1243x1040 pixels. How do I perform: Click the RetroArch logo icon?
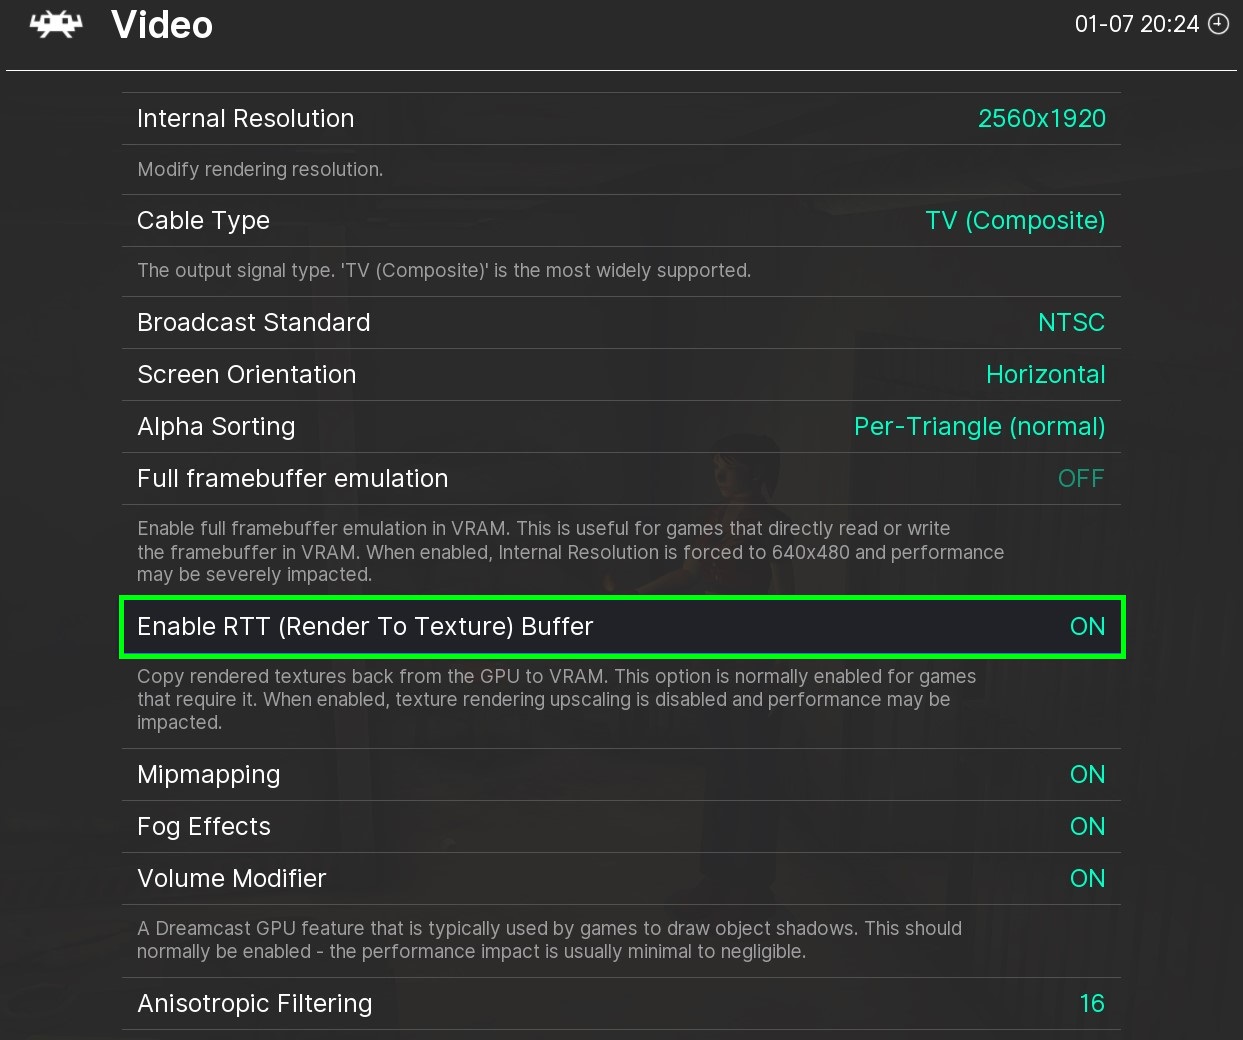tap(56, 25)
